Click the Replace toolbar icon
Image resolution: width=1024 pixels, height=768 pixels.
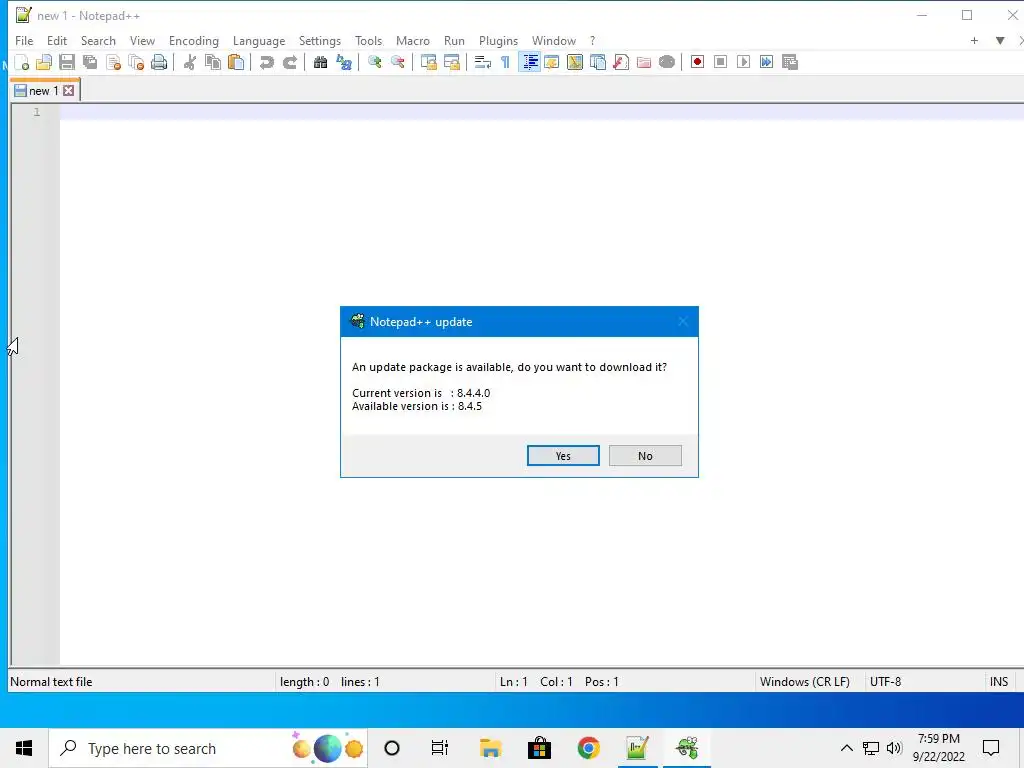[x=344, y=62]
